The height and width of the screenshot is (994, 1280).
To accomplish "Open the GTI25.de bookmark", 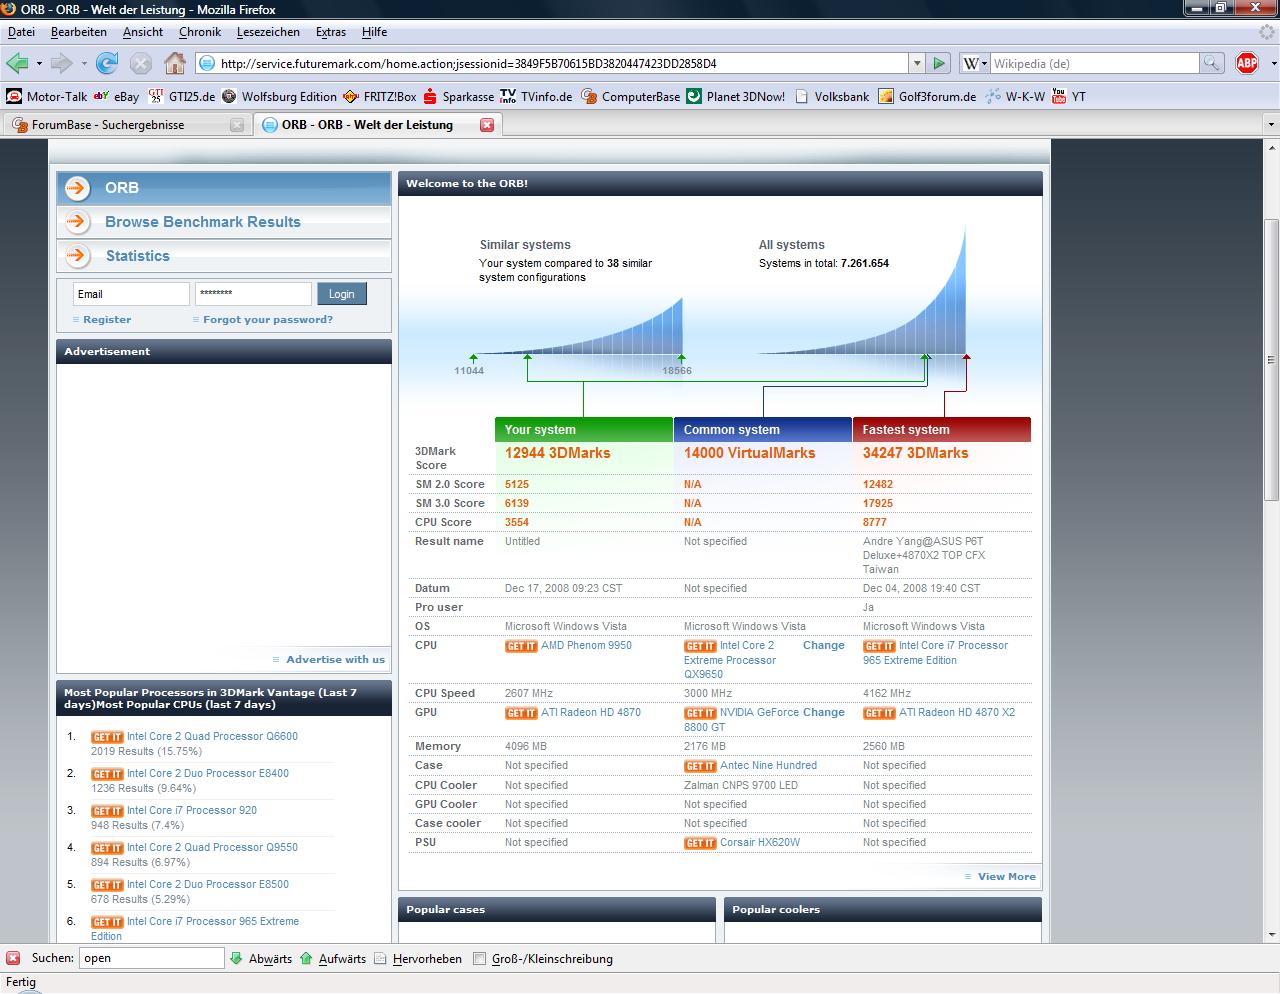I will (x=182, y=97).
